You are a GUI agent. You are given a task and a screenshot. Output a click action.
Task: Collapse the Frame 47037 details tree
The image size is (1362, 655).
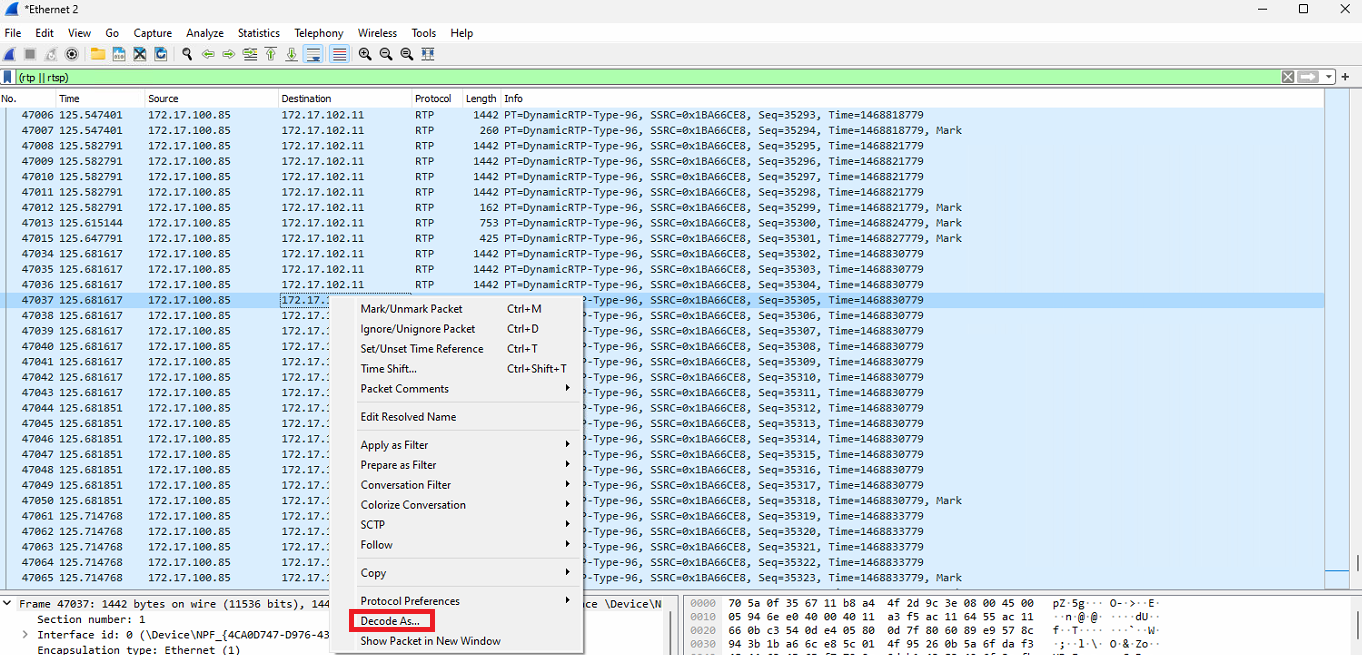pos(9,604)
